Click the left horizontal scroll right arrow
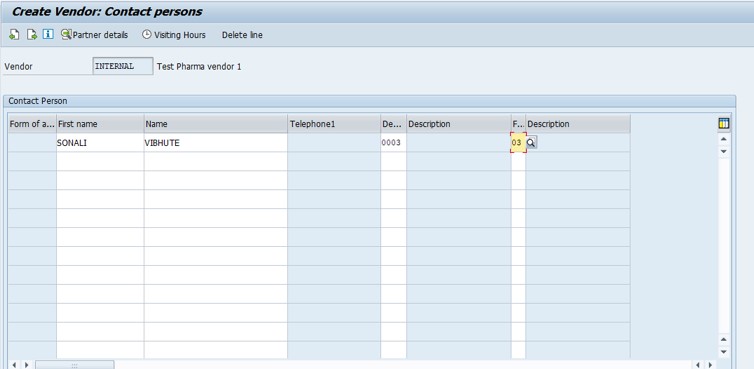754x369 pixels. click(x=26, y=365)
